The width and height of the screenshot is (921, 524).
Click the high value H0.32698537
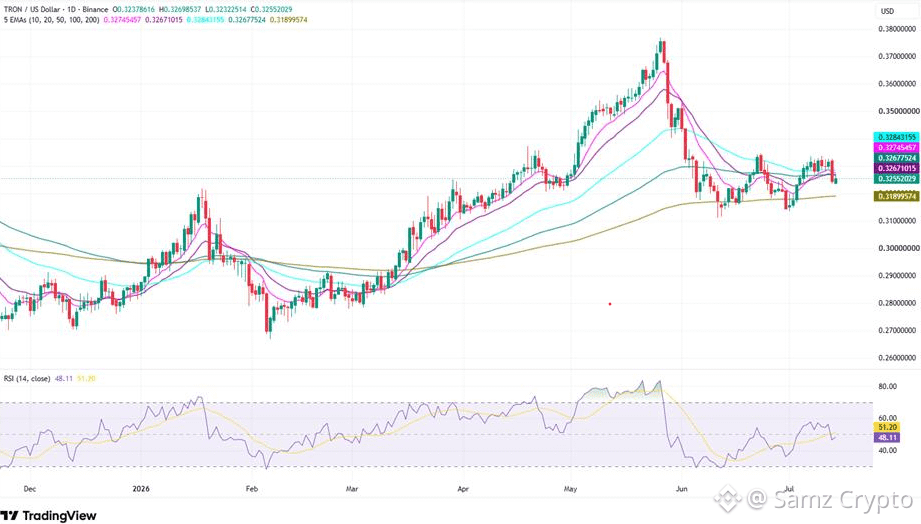click(180, 9)
